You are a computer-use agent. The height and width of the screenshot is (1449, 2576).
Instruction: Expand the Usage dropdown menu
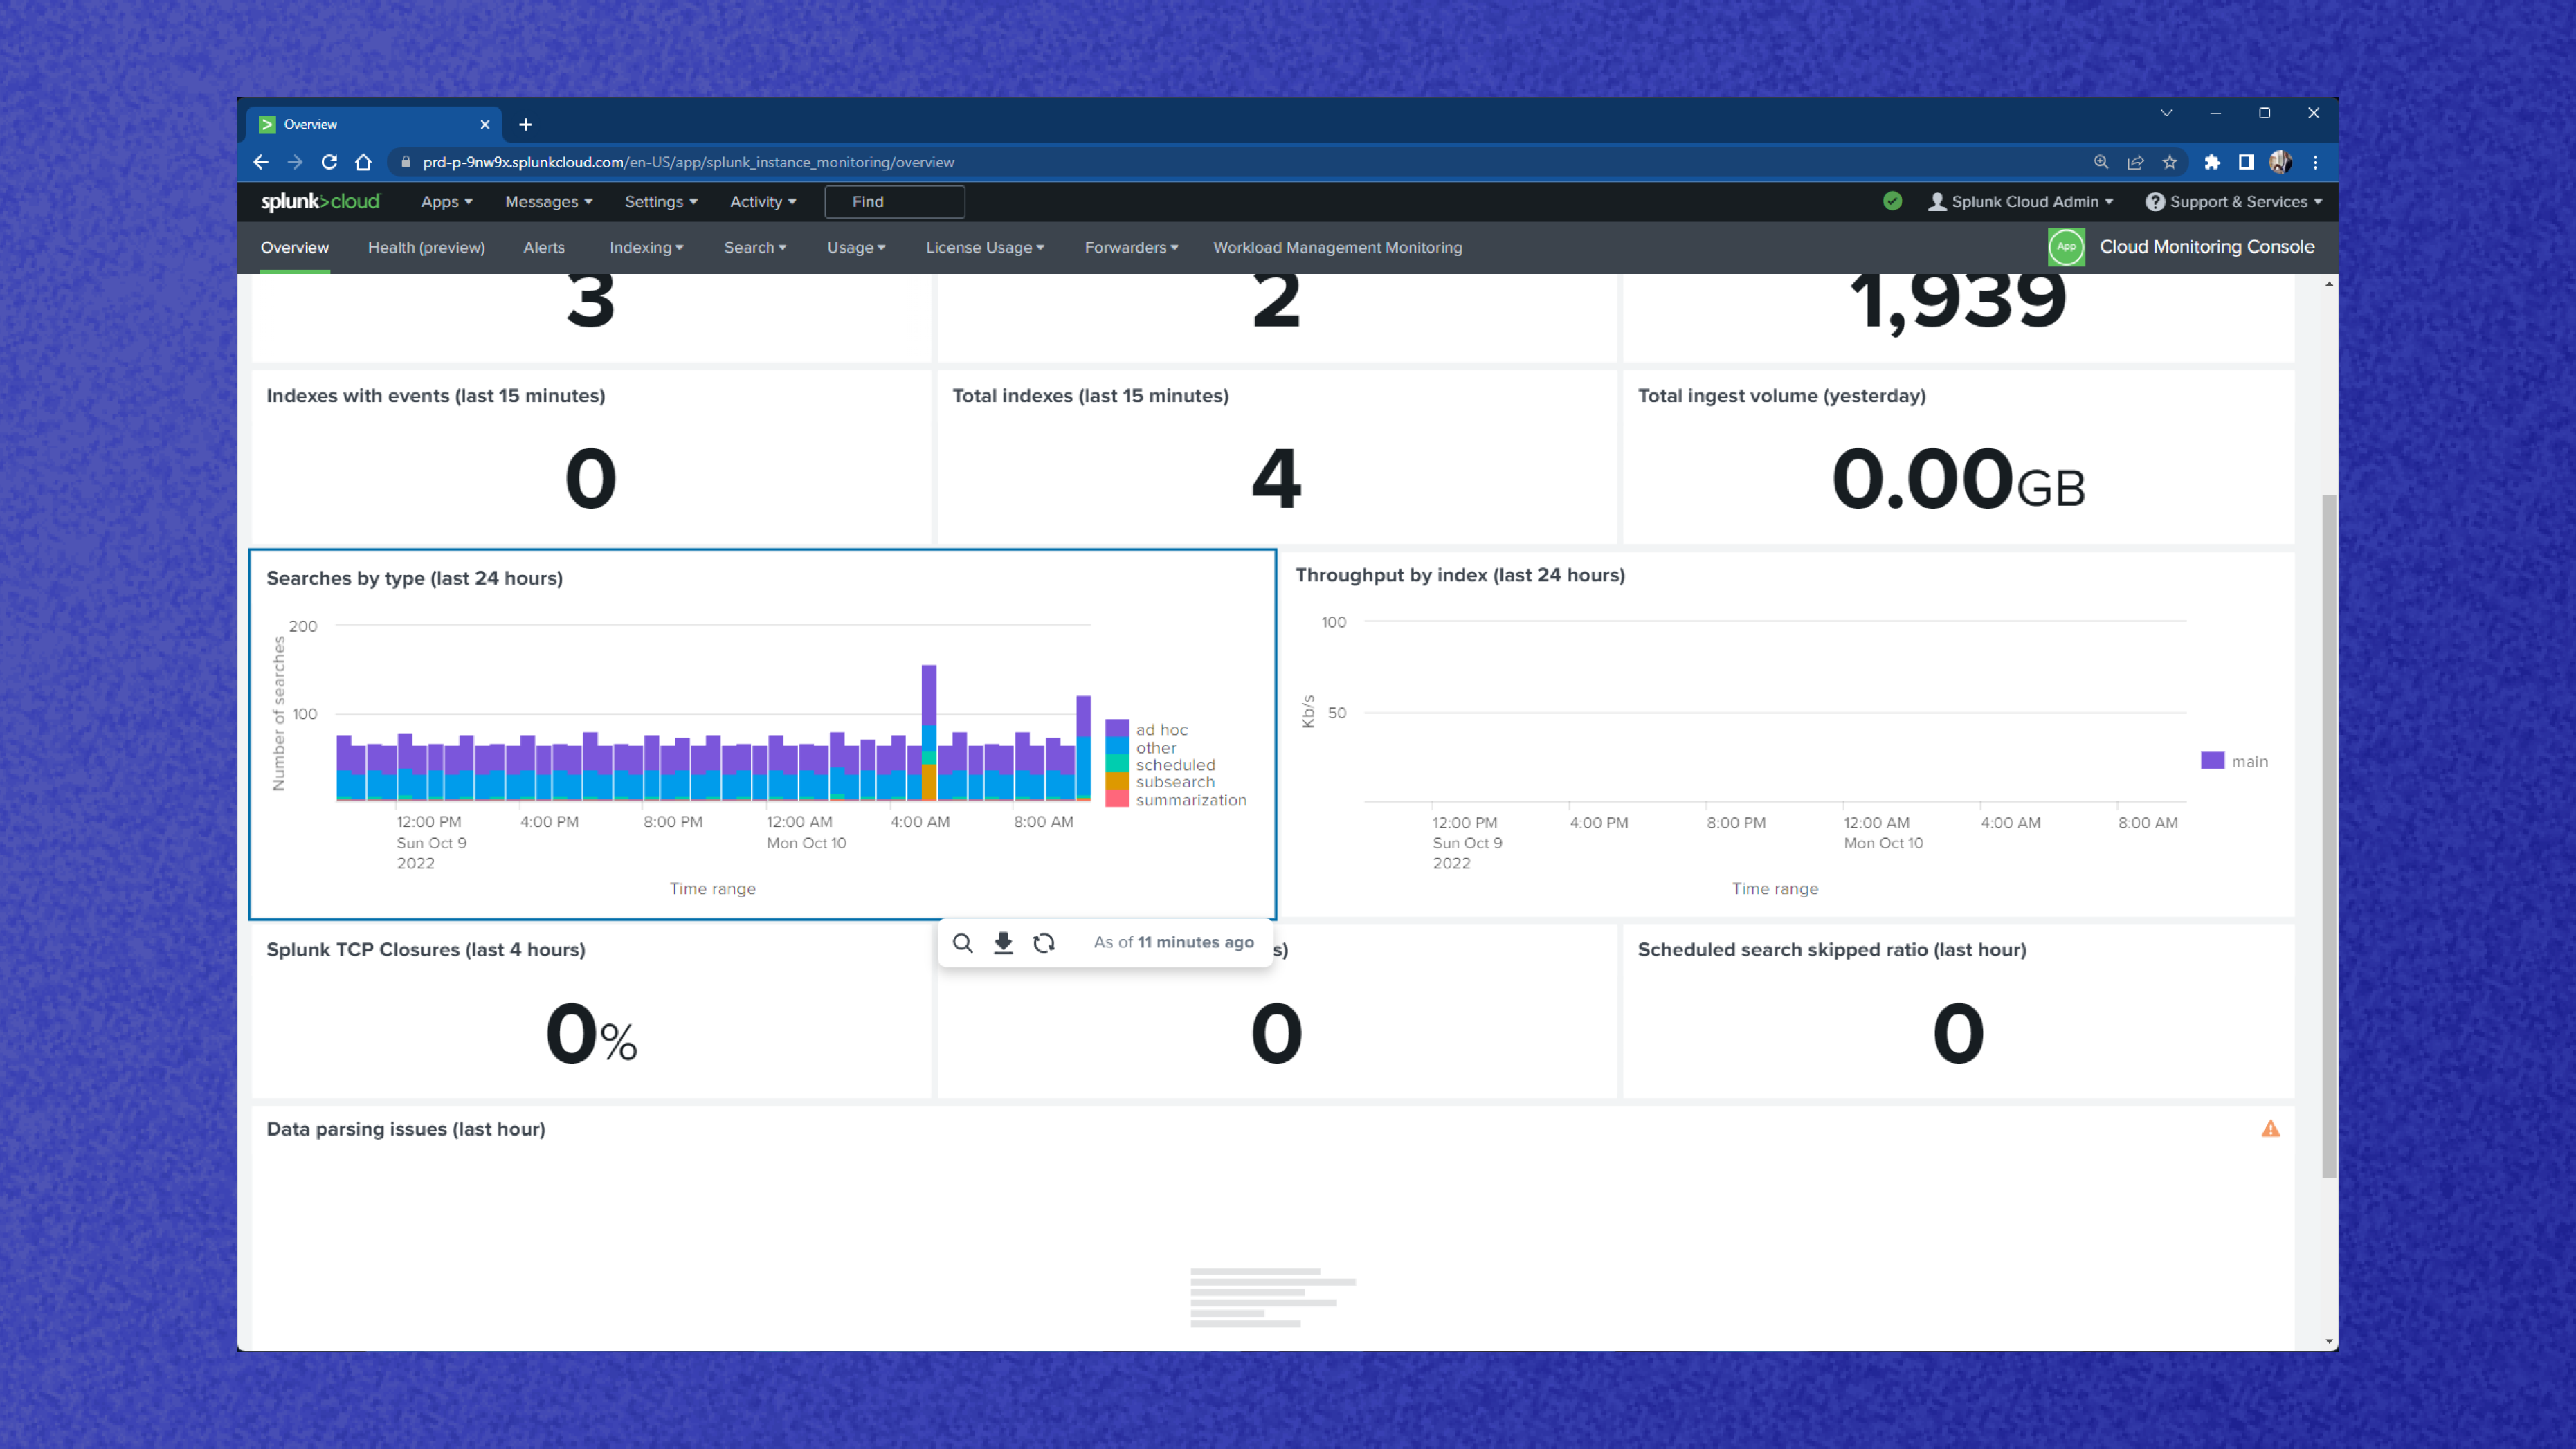click(x=856, y=246)
